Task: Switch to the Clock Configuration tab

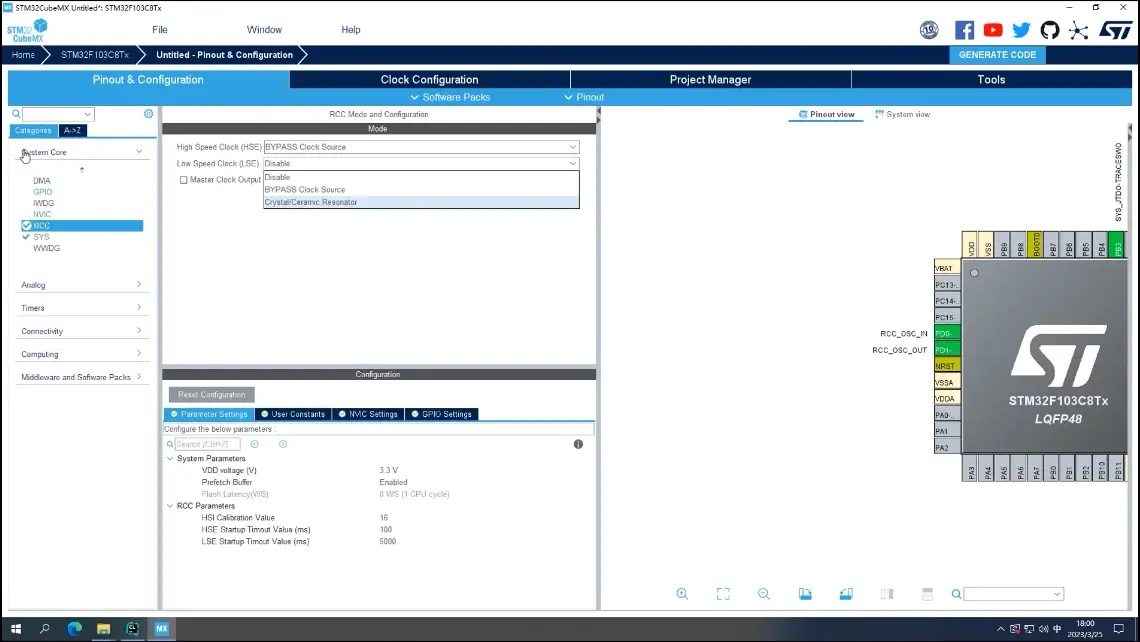Action: click(x=429, y=80)
